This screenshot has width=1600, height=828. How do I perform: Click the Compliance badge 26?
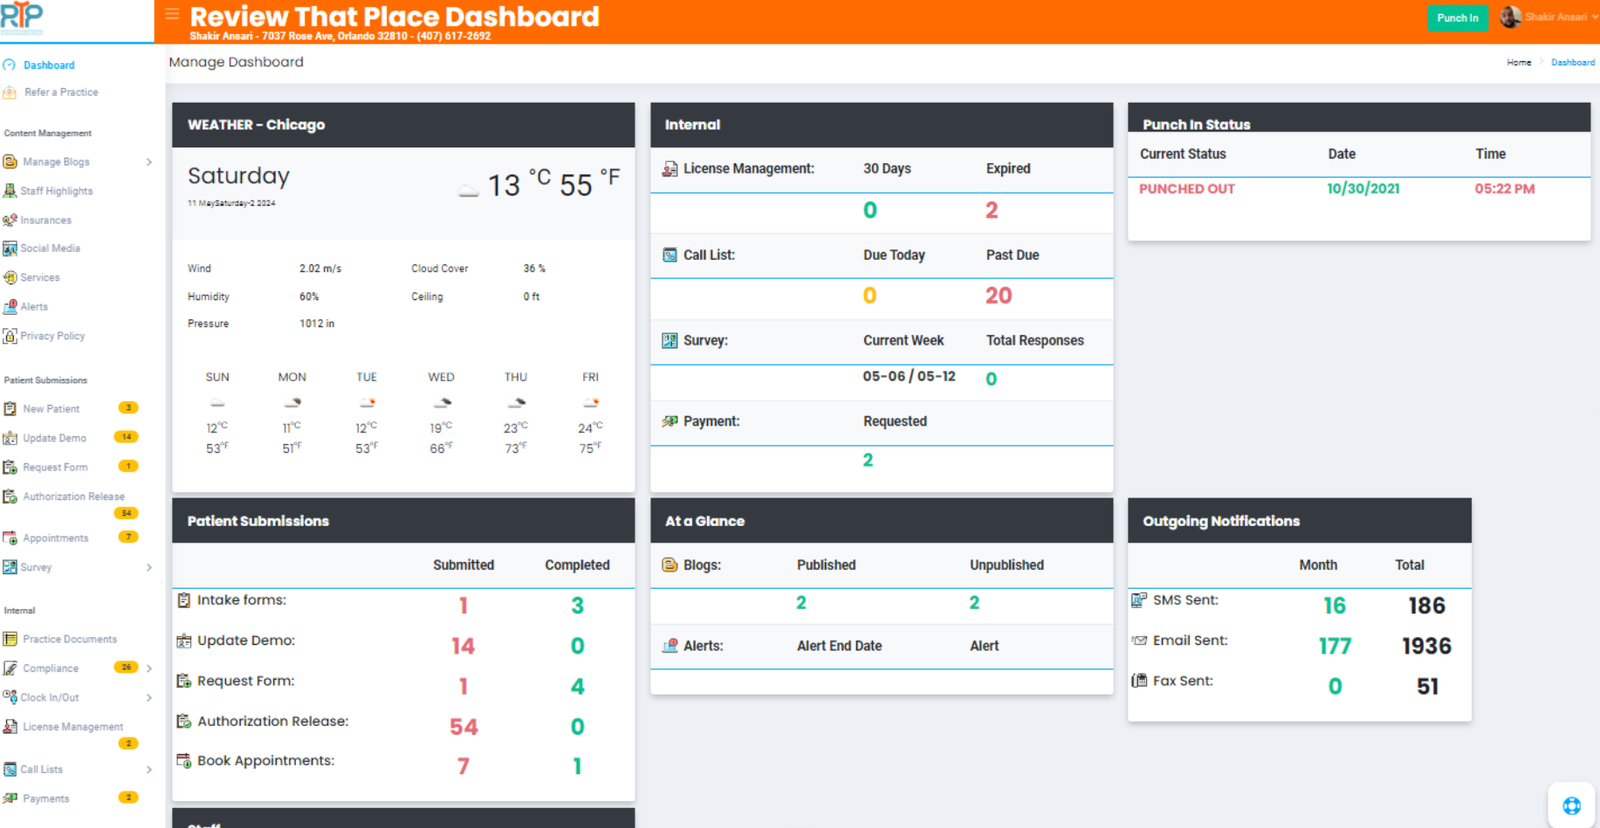click(126, 667)
